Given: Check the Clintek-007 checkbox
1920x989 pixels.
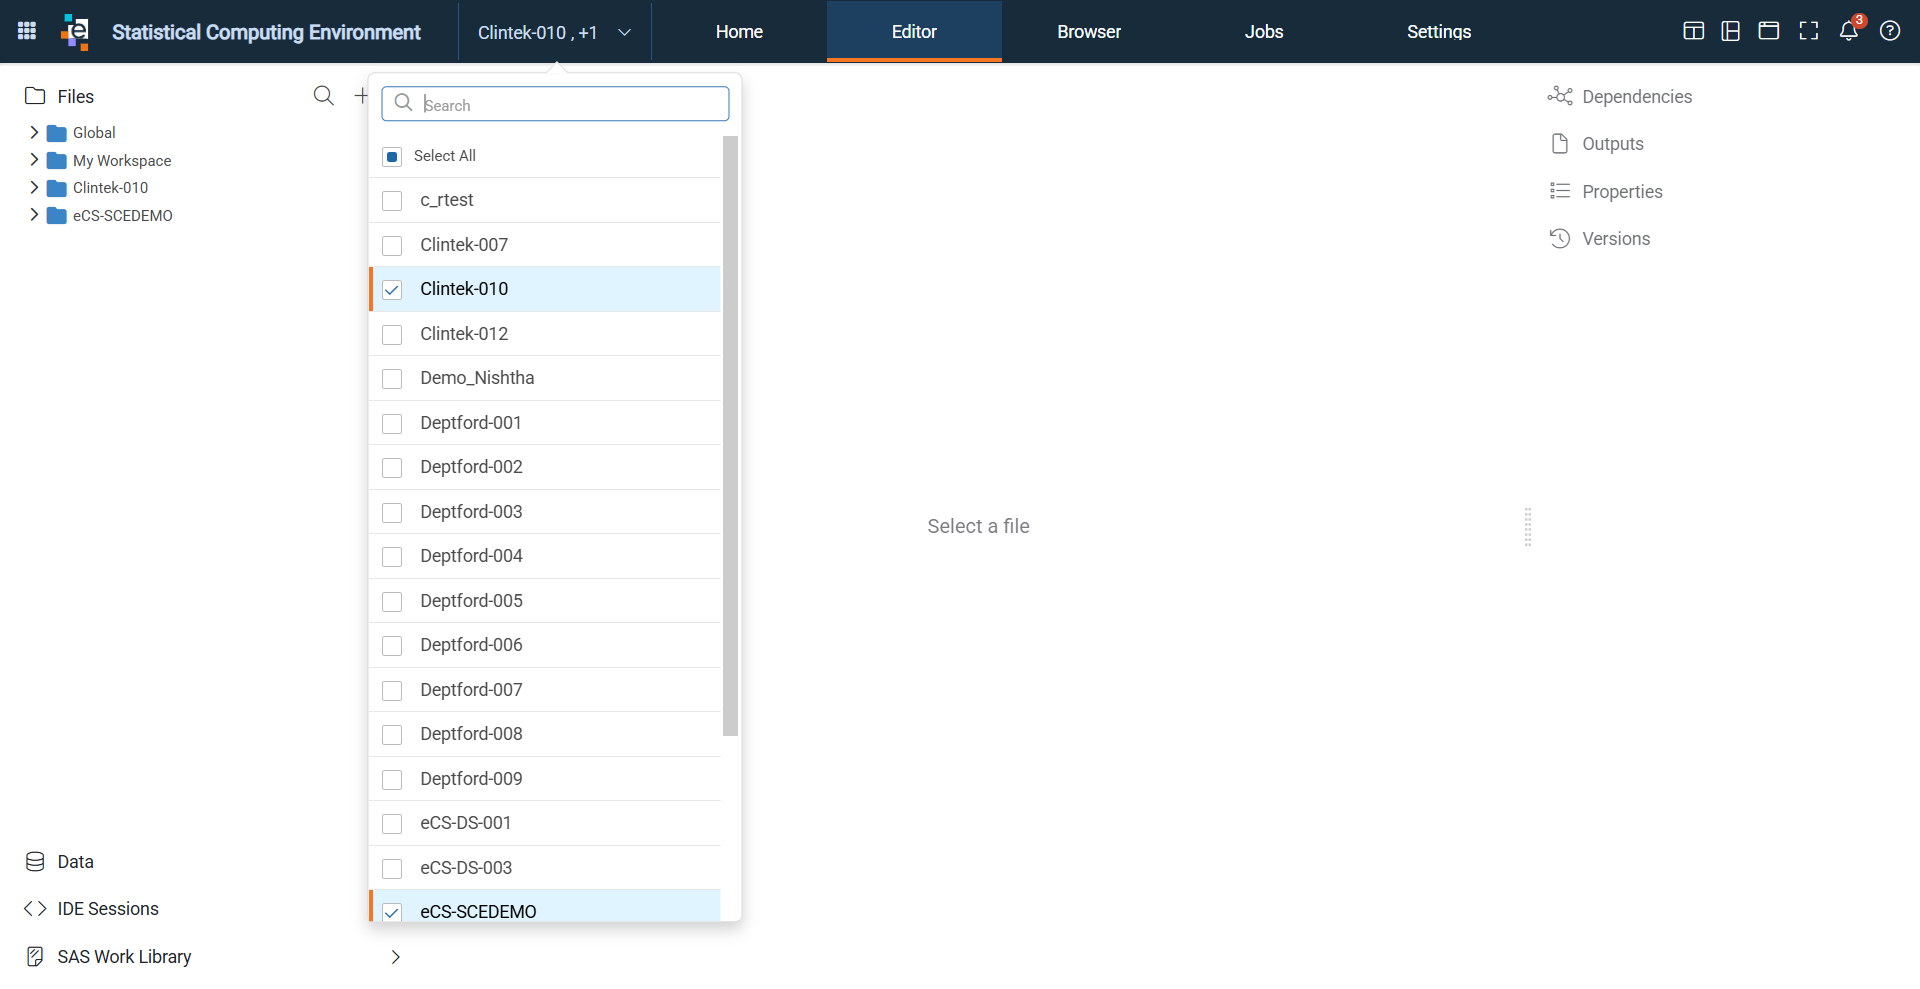Looking at the screenshot, I should (x=392, y=246).
